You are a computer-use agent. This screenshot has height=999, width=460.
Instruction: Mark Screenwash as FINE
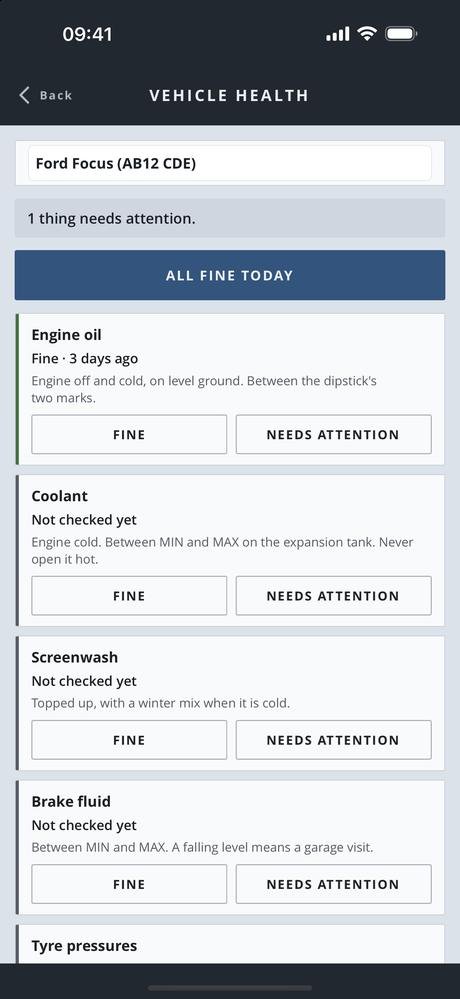point(129,740)
